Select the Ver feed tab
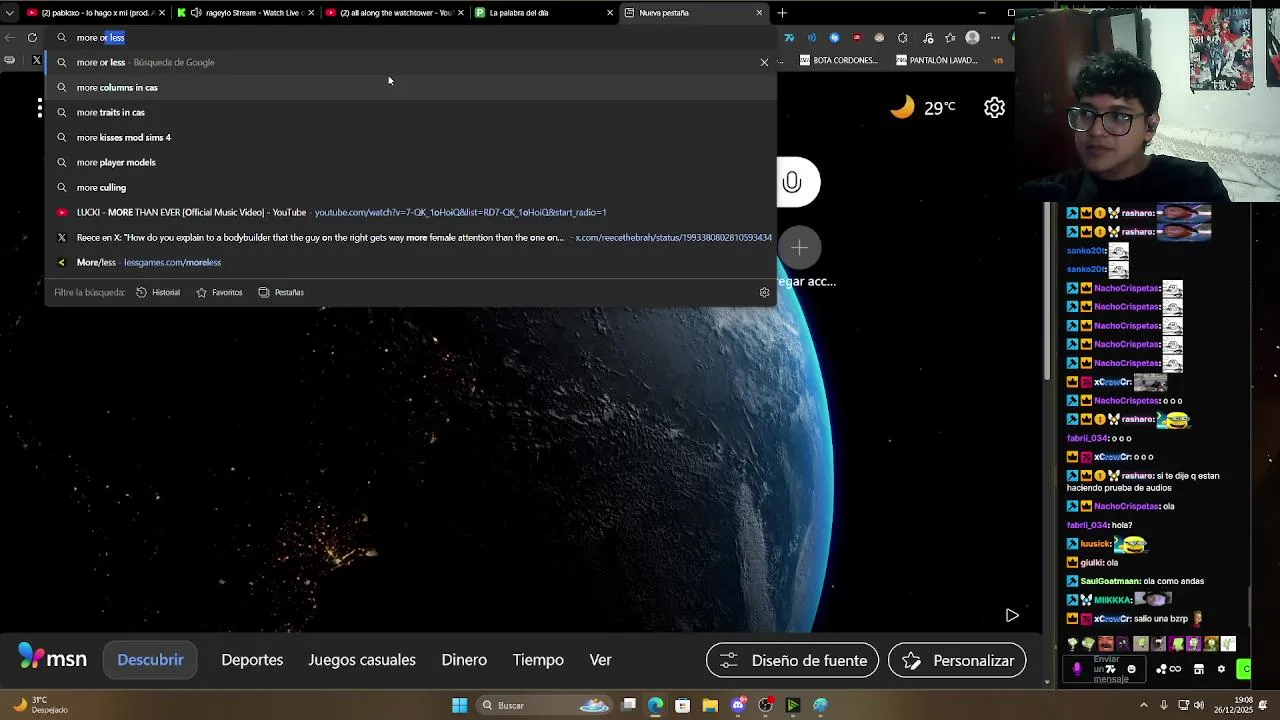This screenshot has width=1280, height=720. point(600,660)
